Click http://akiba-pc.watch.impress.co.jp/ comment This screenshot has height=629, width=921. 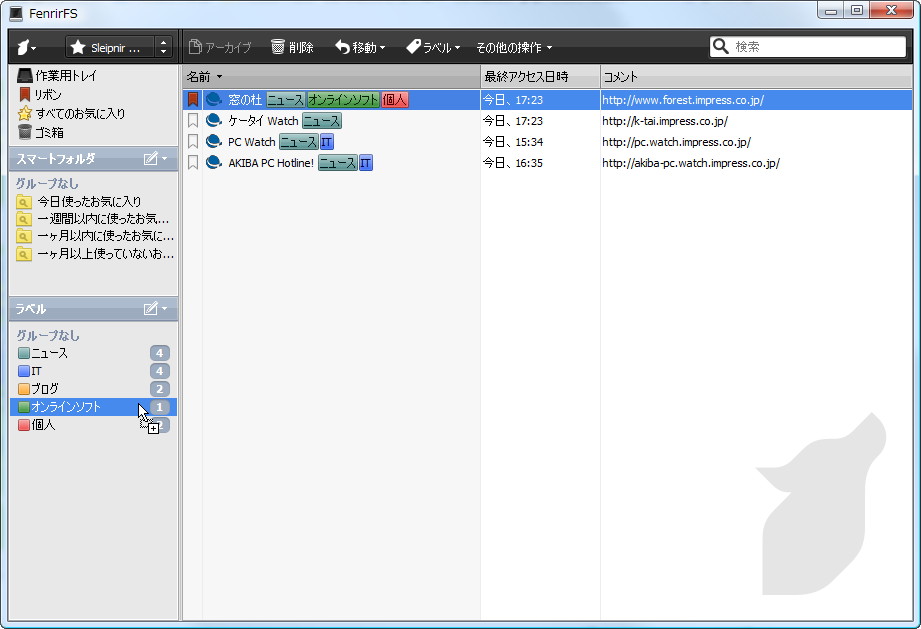691,163
